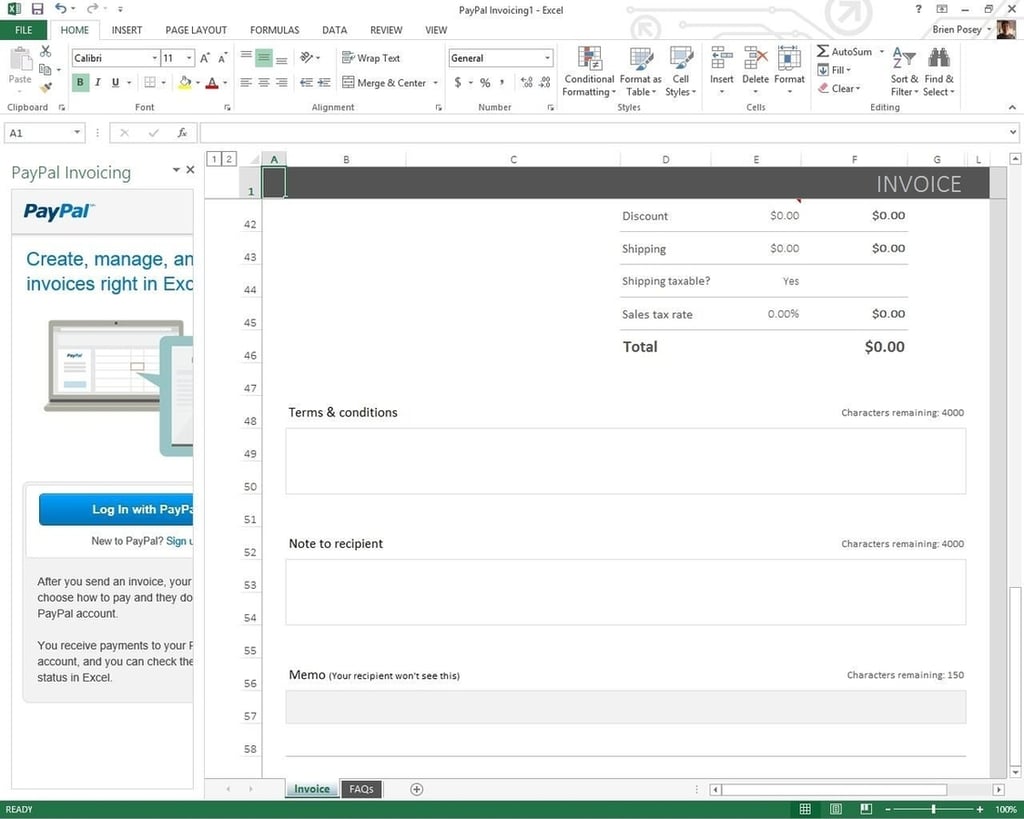Image resolution: width=1024 pixels, height=819 pixels.
Task: Click the zoom out minus button
Action: tap(888, 809)
